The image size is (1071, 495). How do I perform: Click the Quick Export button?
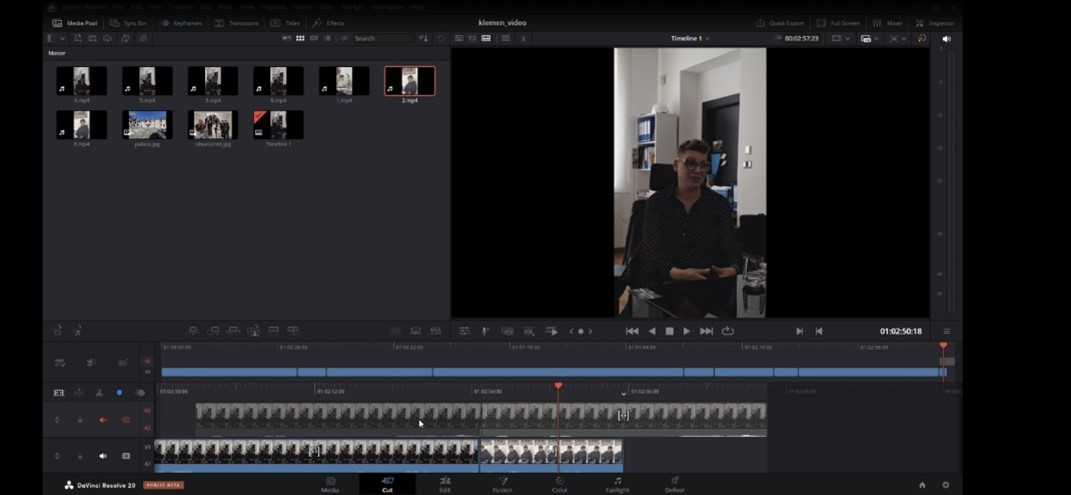point(779,23)
